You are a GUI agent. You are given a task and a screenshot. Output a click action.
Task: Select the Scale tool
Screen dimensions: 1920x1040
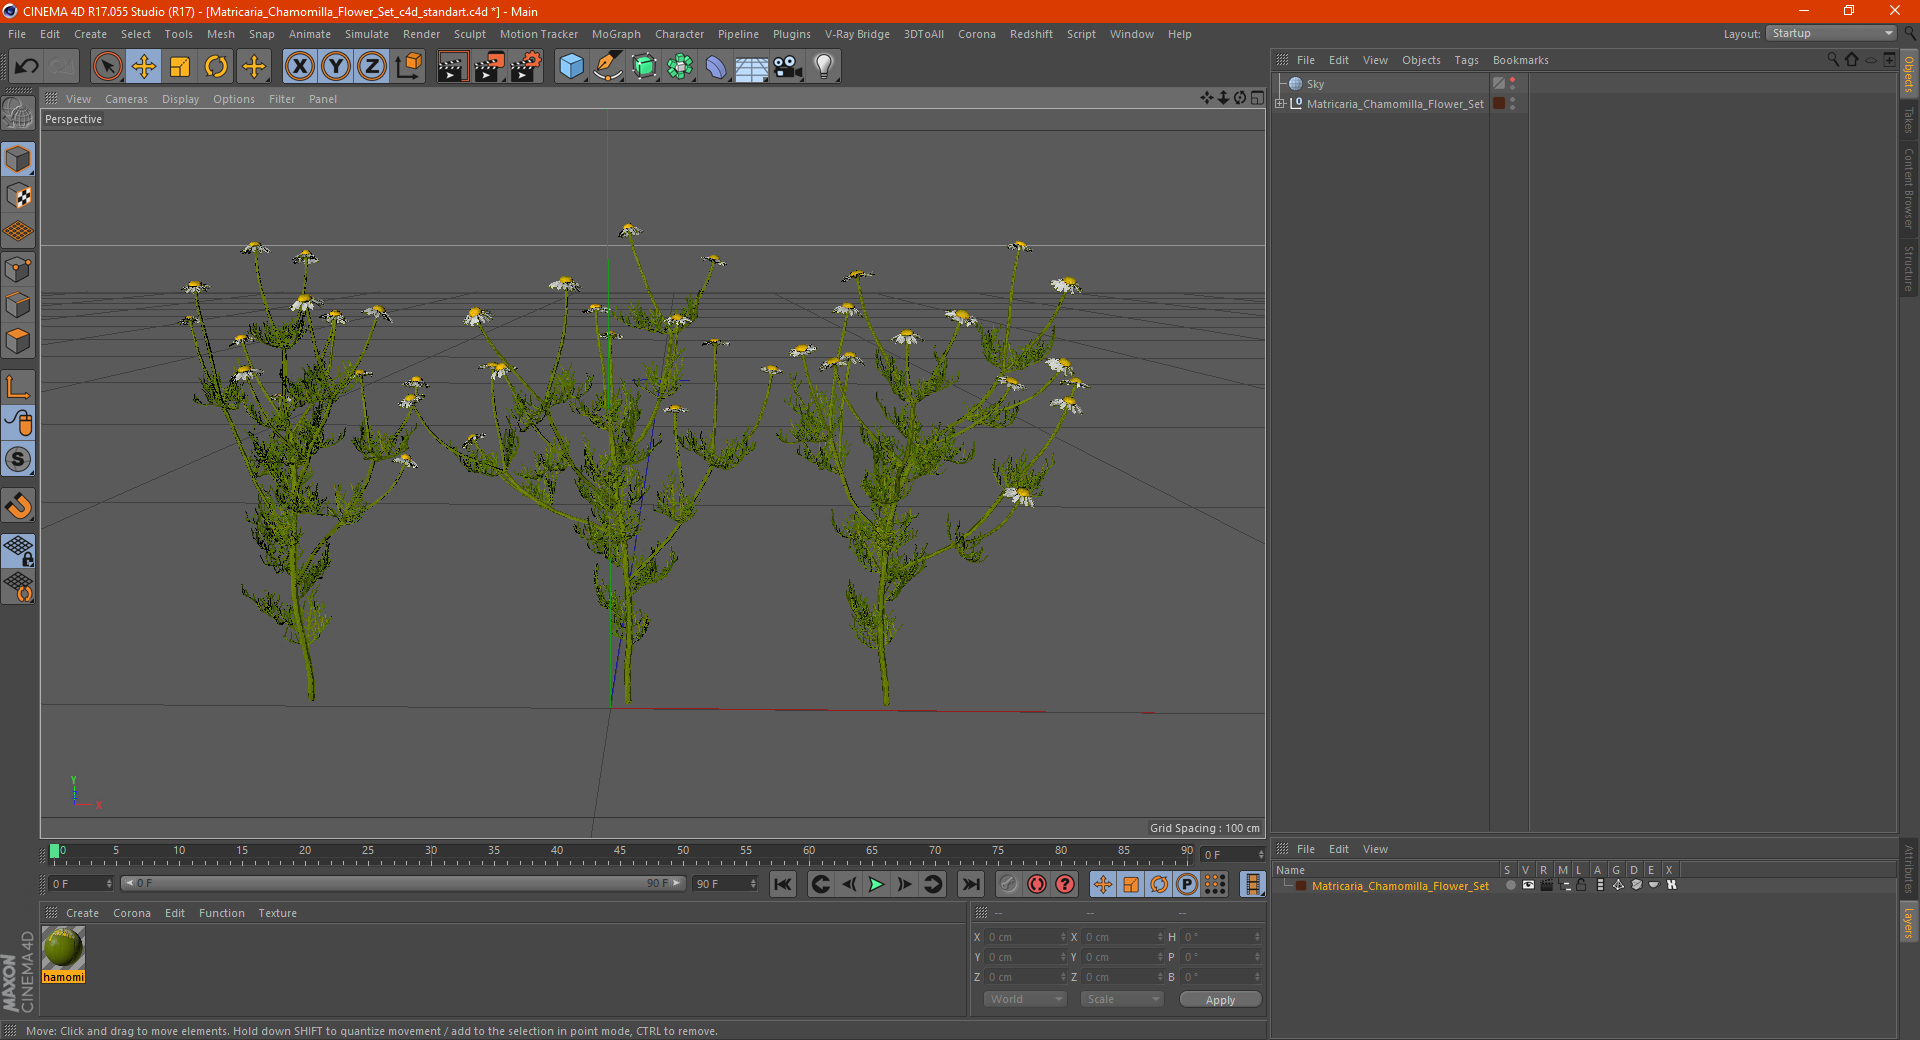click(x=180, y=67)
